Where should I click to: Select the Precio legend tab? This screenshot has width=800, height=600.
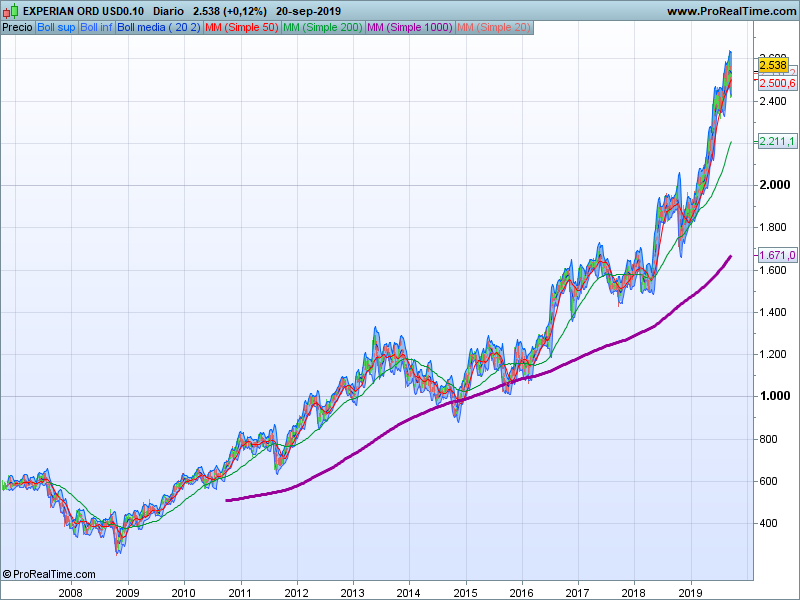point(18,28)
